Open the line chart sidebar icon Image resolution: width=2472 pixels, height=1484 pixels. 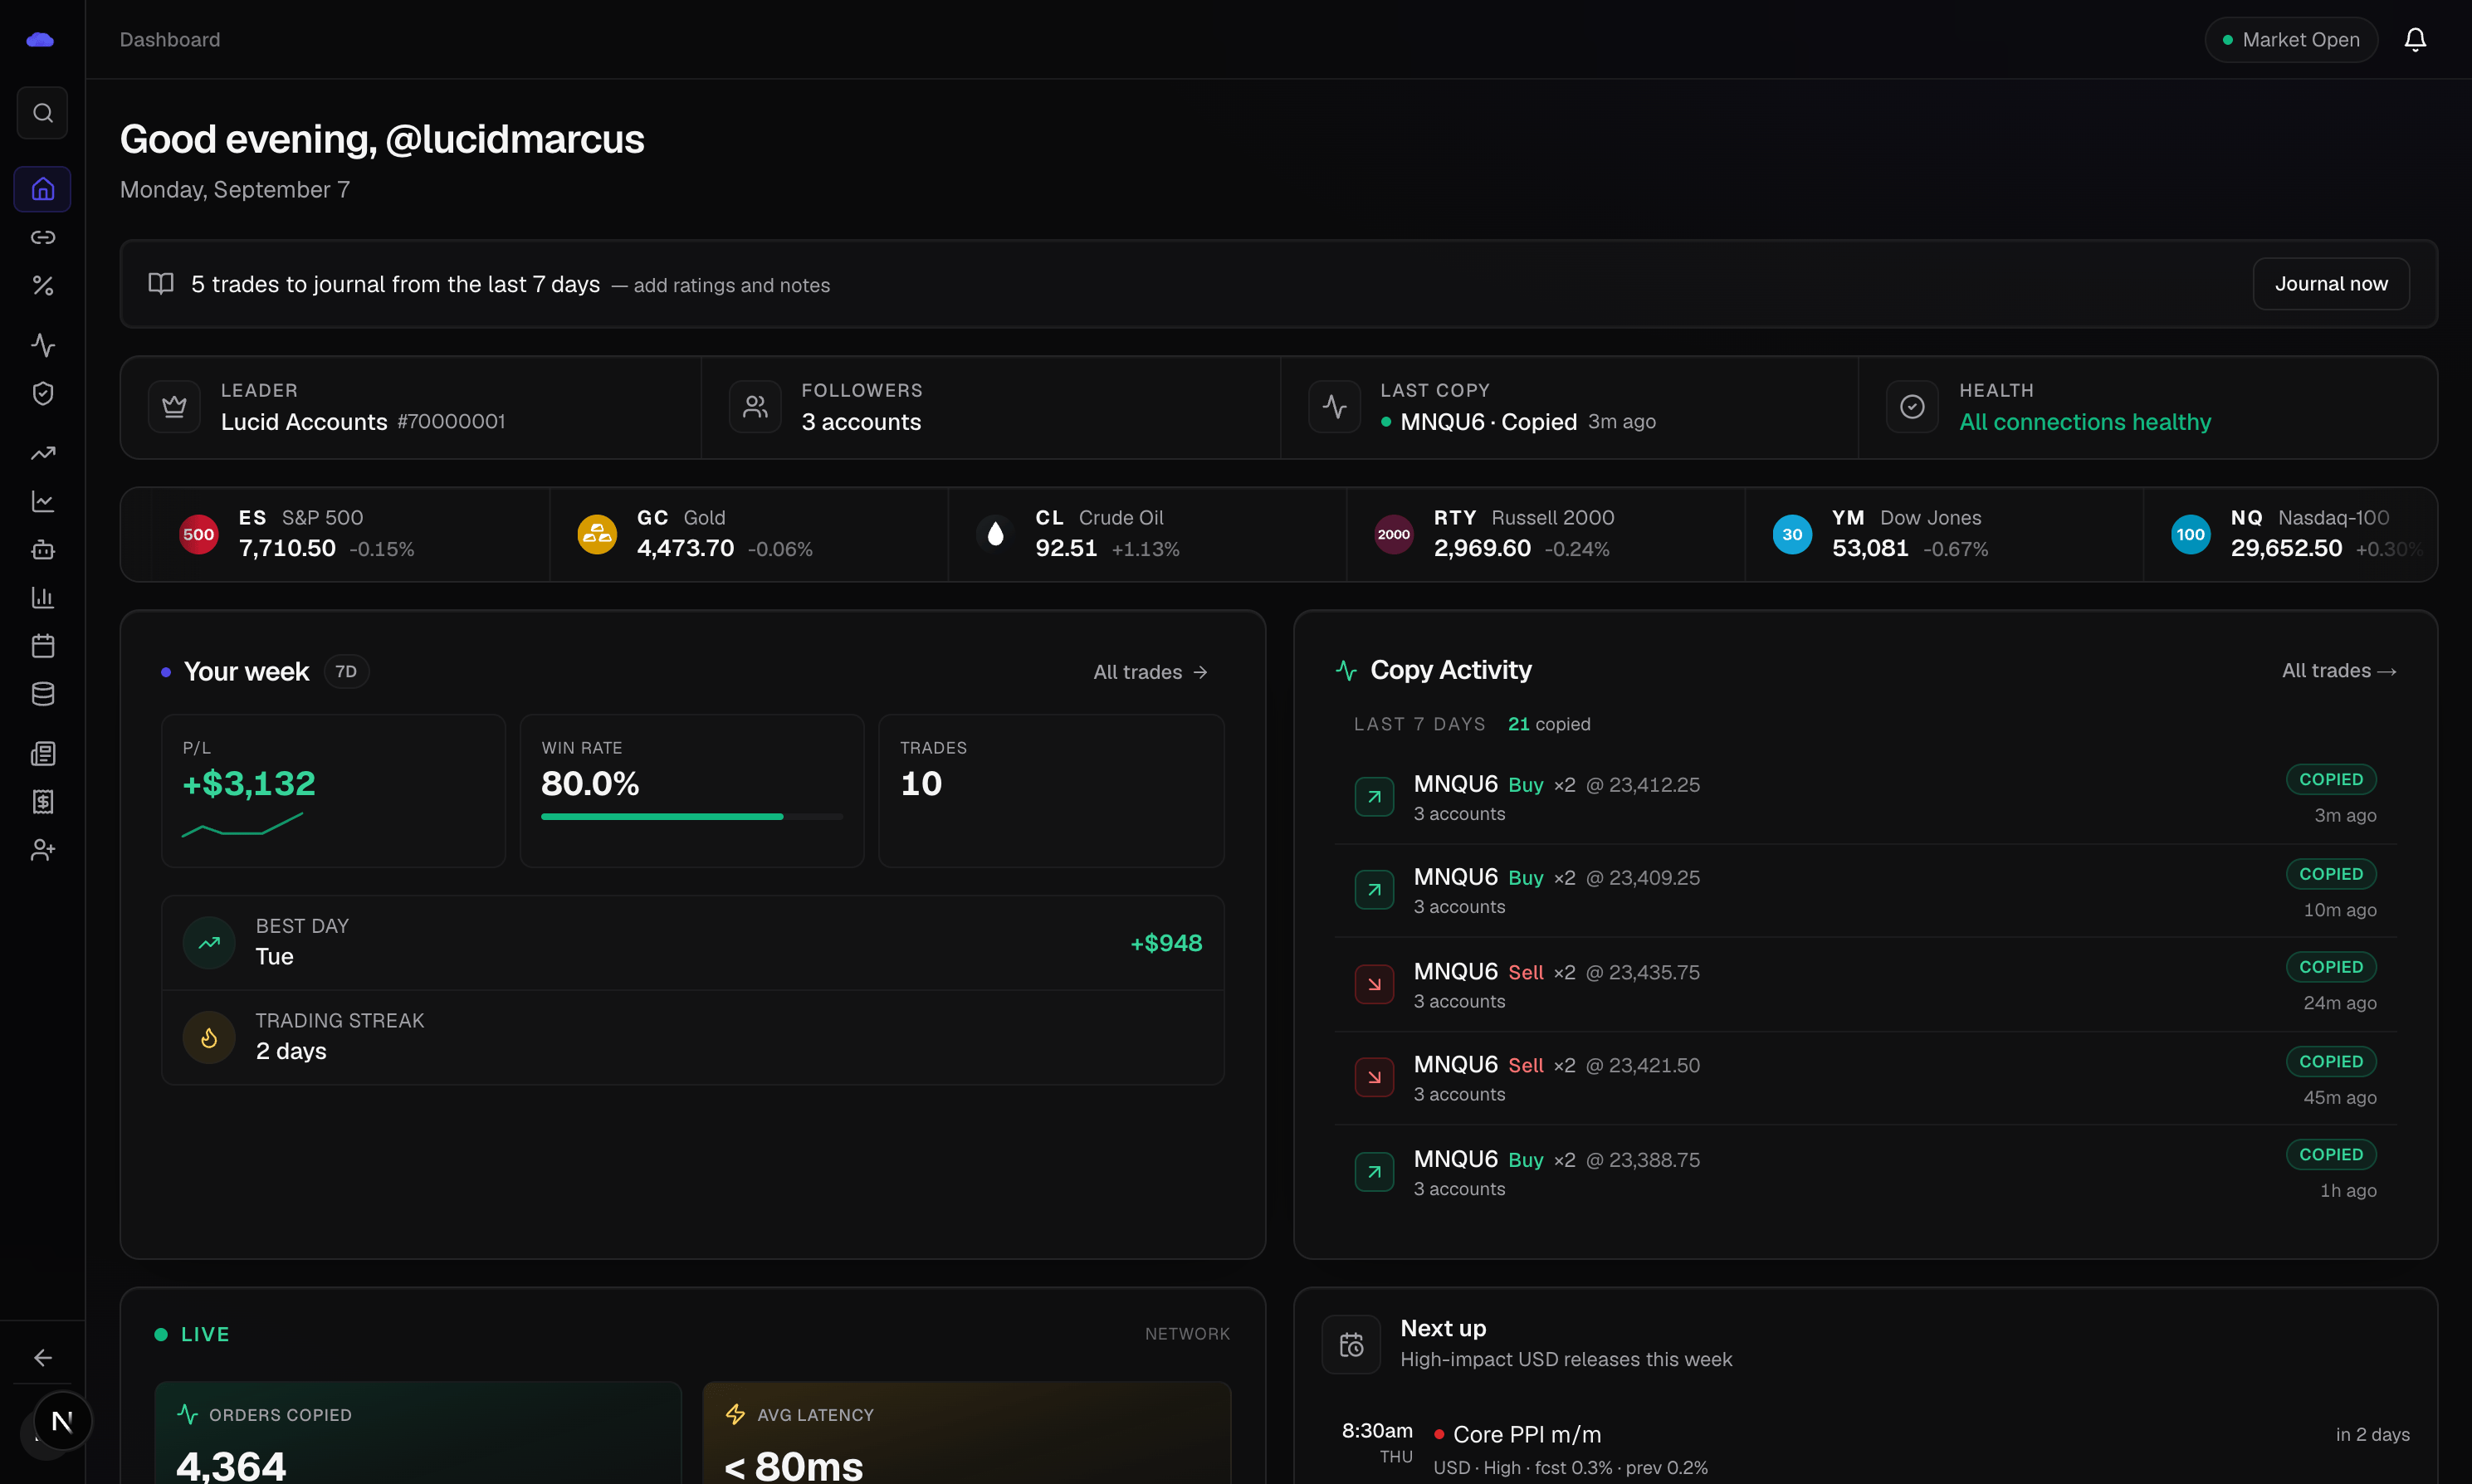pos(42,501)
